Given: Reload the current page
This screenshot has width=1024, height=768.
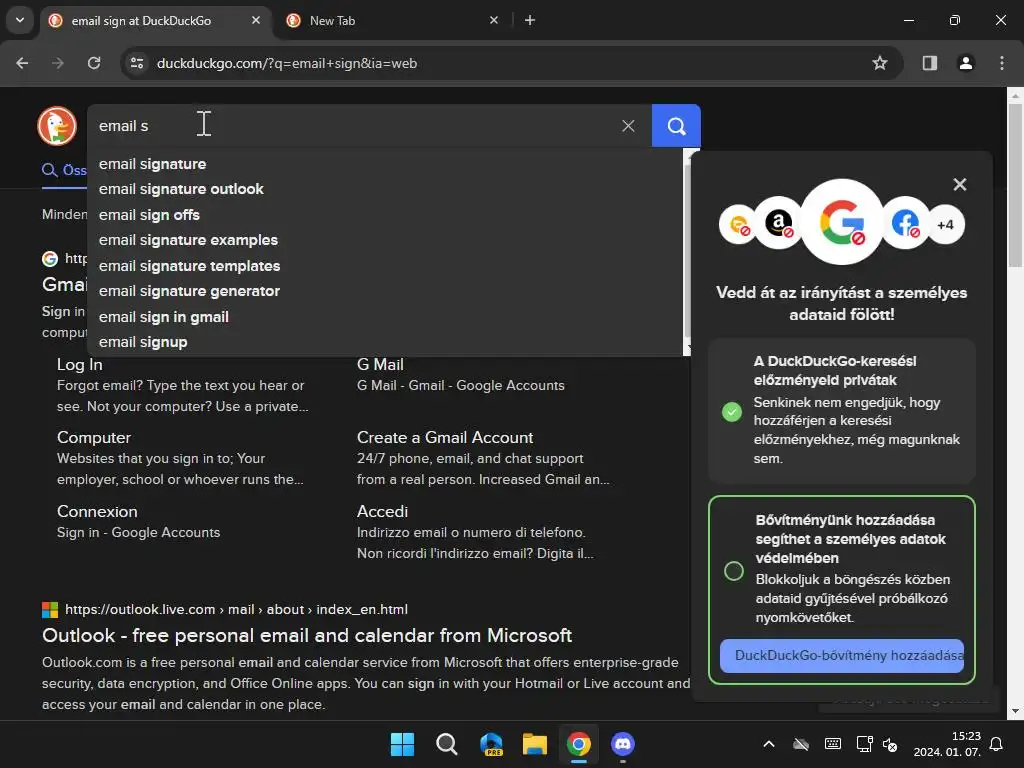Looking at the screenshot, I should [x=94, y=63].
